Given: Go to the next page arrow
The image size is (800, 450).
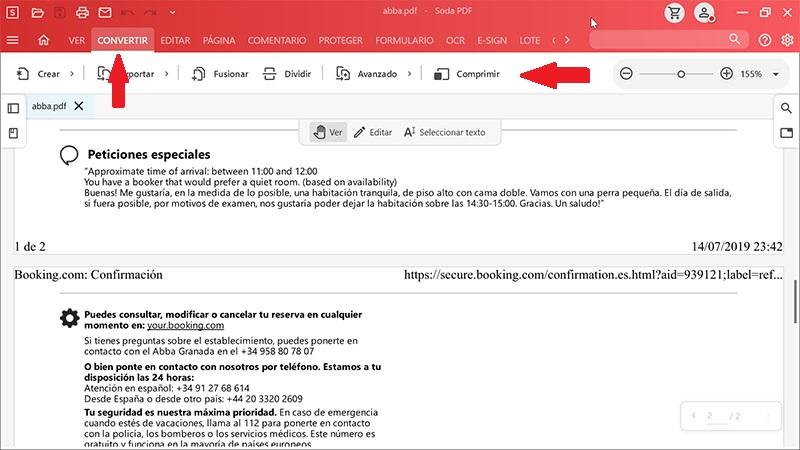Looking at the screenshot, I should (768, 416).
